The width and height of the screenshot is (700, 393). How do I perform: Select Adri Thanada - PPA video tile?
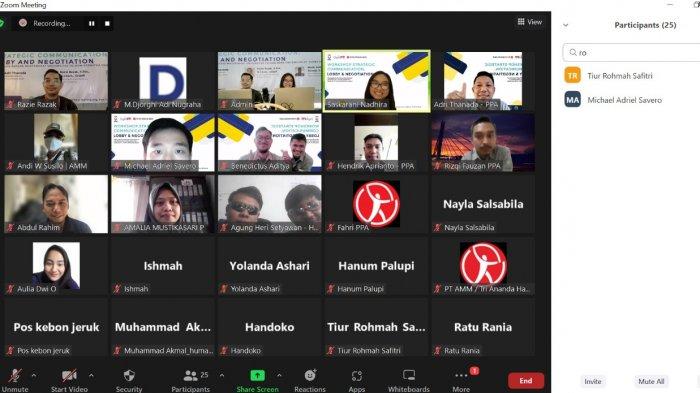click(483, 81)
